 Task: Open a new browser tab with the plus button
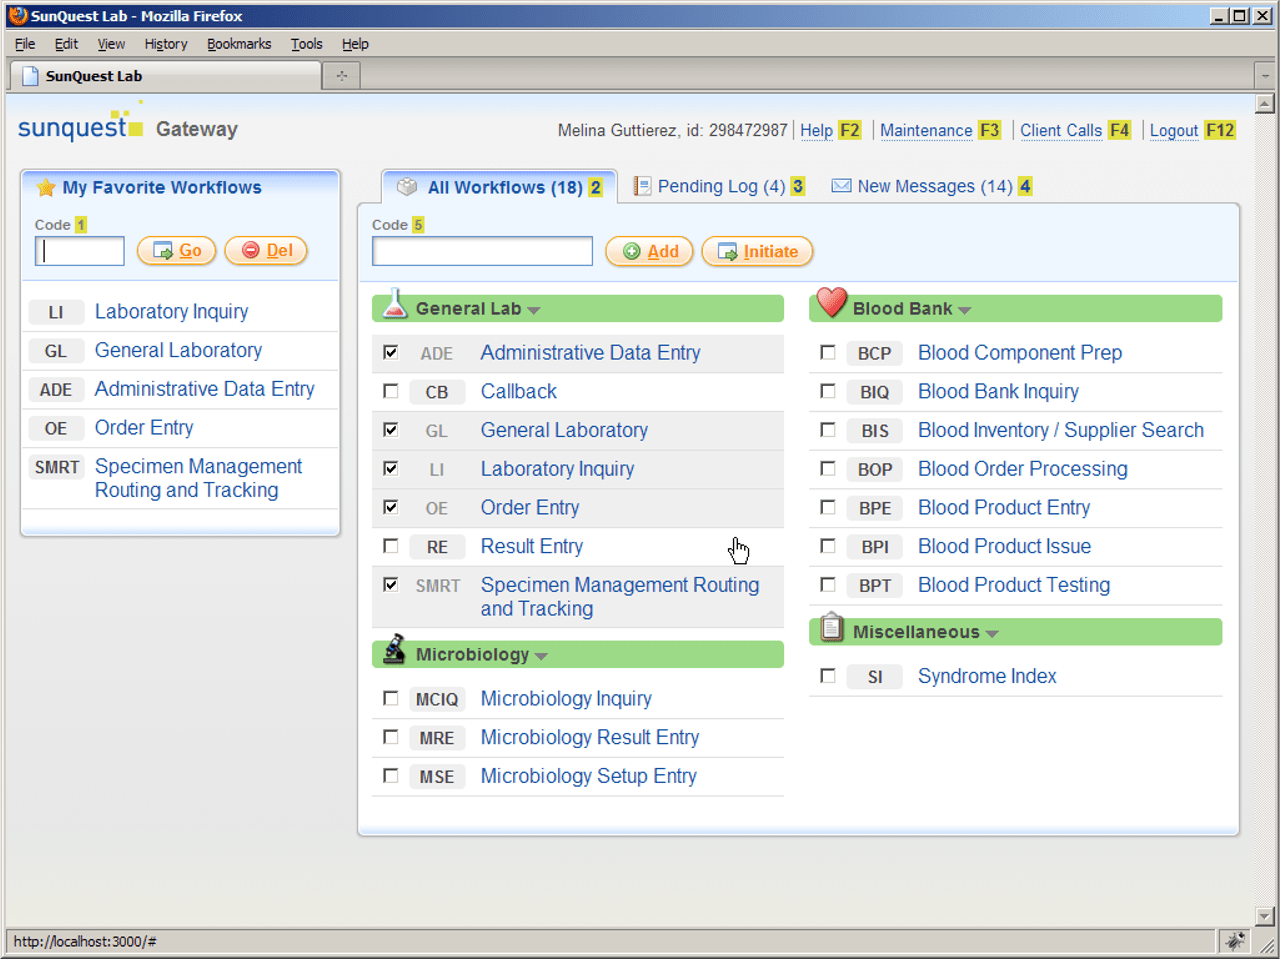coord(341,76)
